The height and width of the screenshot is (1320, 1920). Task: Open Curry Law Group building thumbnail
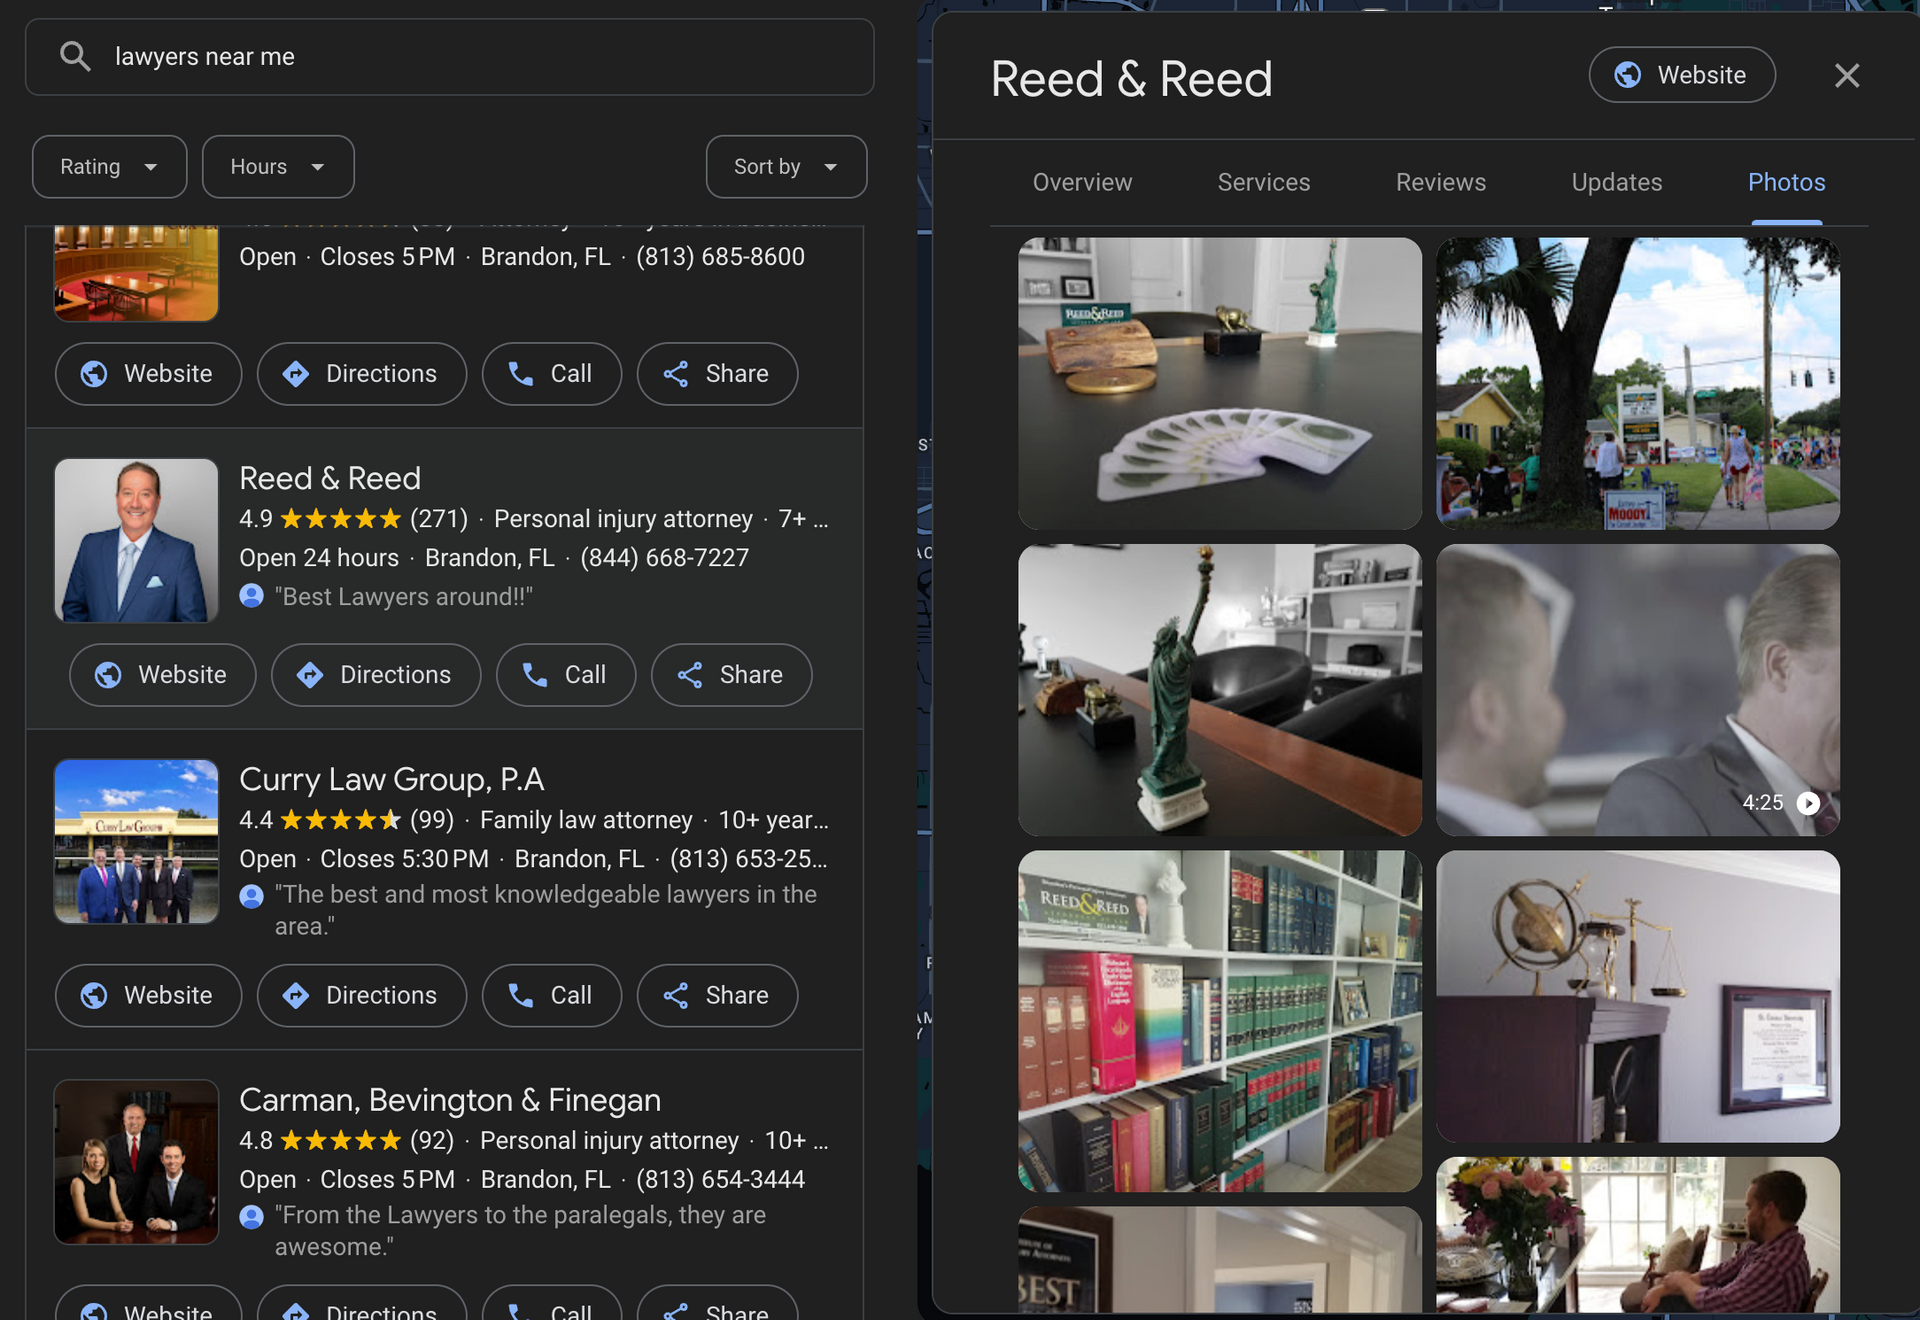pyautogui.click(x=136, y=841)
